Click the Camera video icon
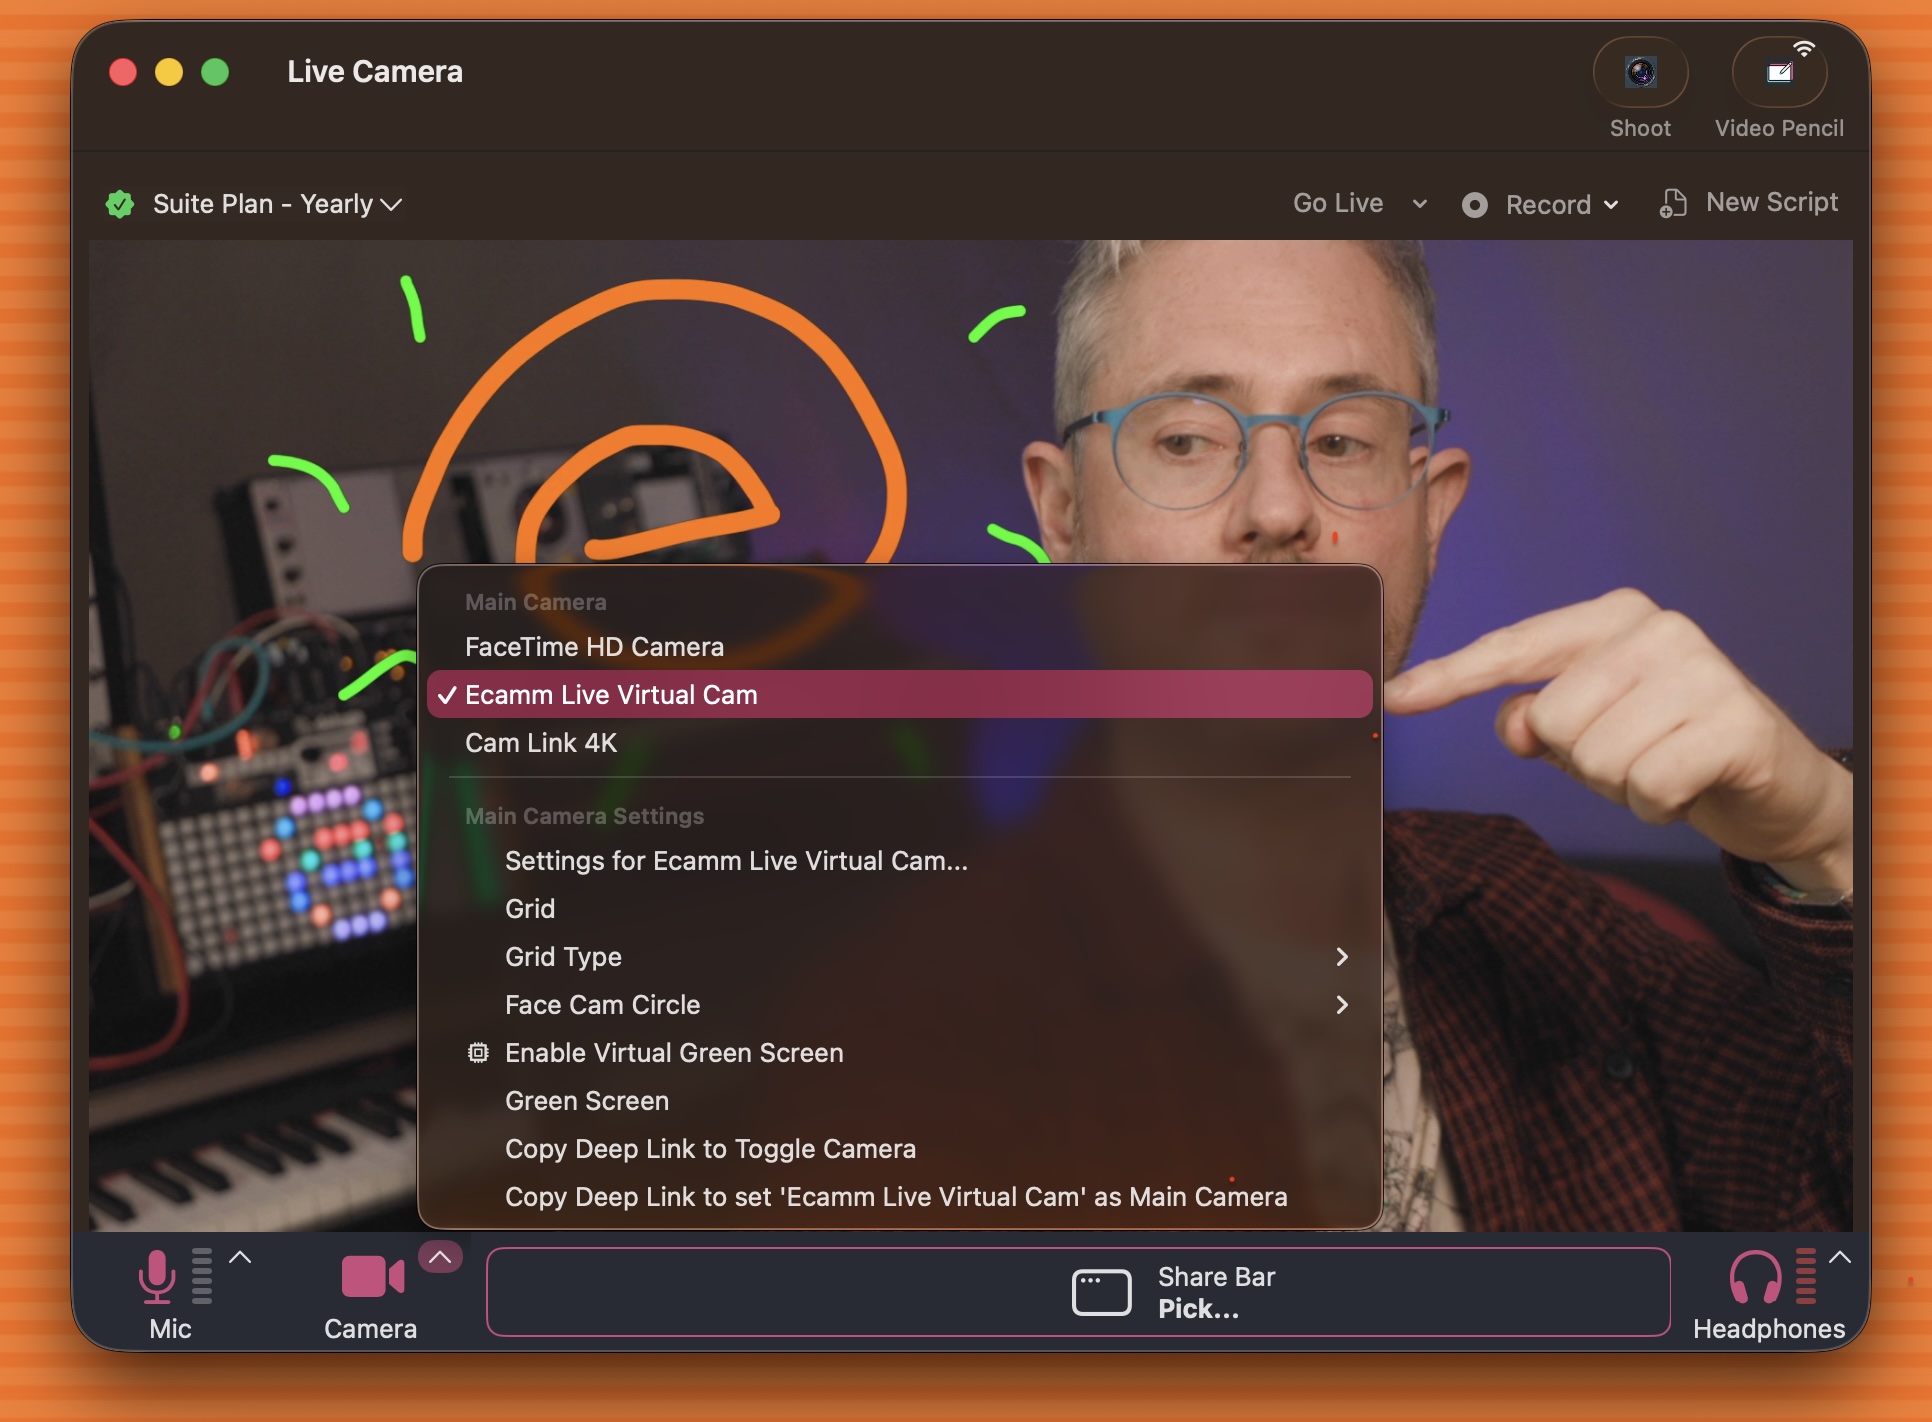 click(372, 1277)
